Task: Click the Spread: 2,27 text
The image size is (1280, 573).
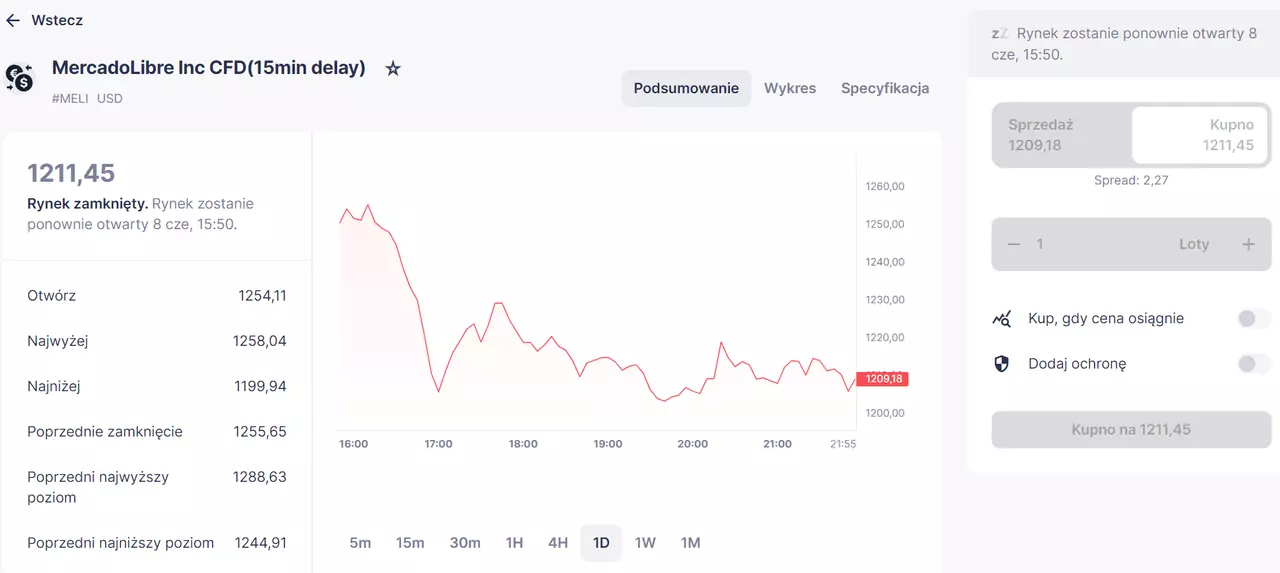Action: click(x=1131, y=181)
